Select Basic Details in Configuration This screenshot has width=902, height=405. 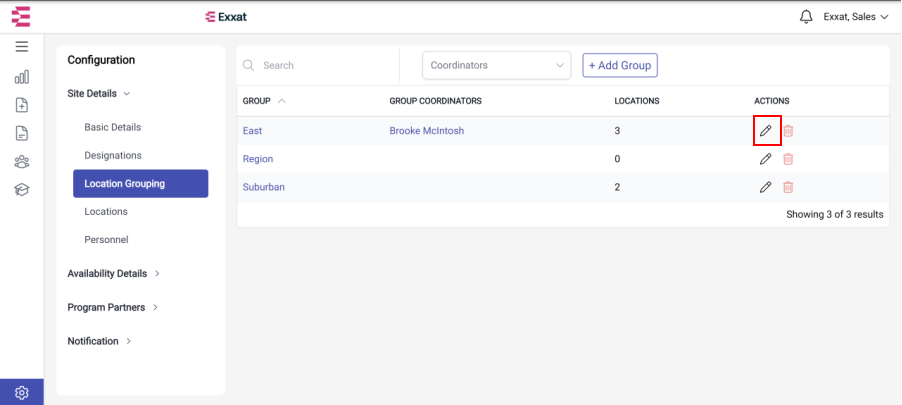point(113,127)
